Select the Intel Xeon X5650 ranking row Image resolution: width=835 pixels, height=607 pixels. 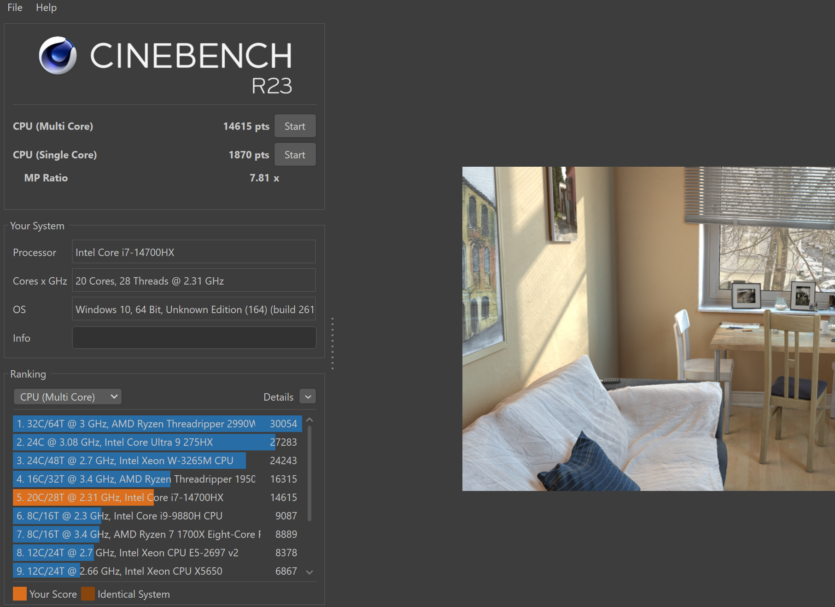point(158,571)
